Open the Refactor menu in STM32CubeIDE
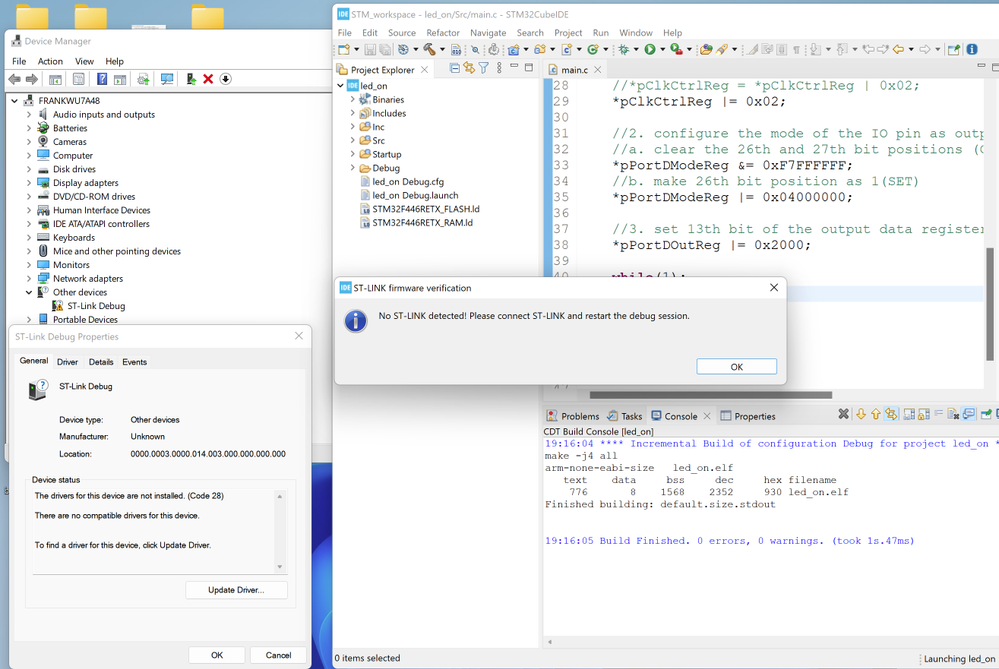999x669 pixels. (x=443, y=32)
